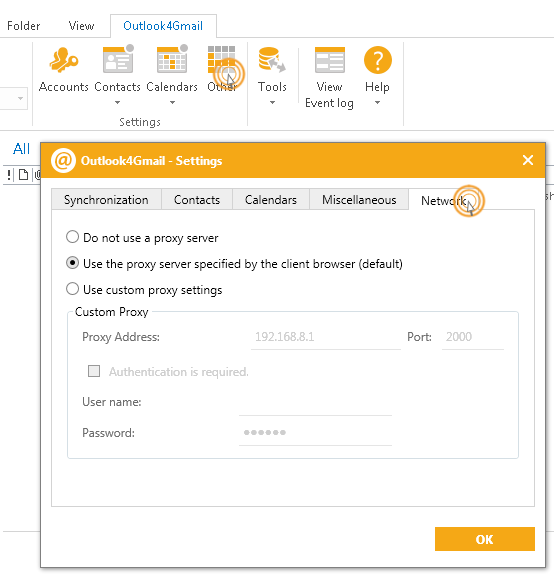Click the OK button
This screenshot has height=580, width=554.
[484, 539]
